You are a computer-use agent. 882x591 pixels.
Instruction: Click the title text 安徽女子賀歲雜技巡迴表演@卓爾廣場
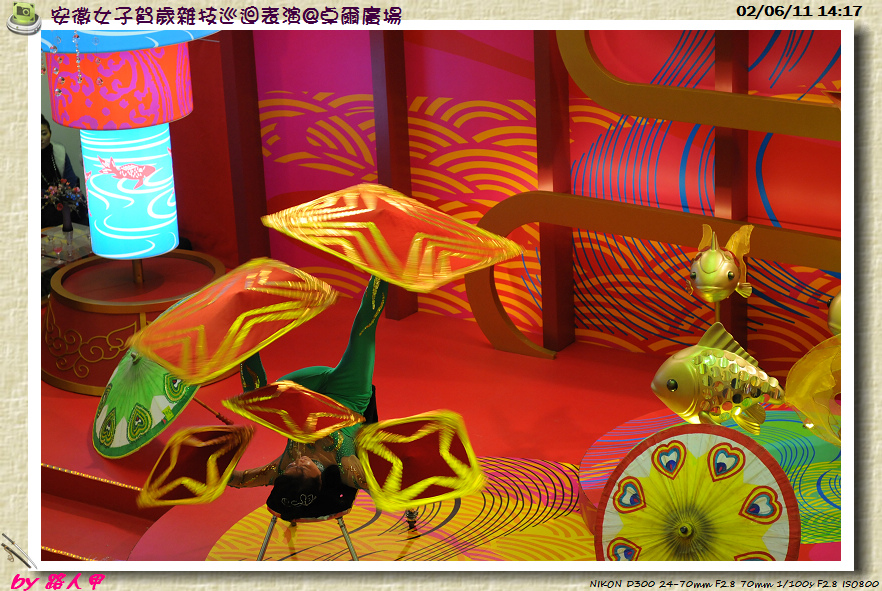226,16
